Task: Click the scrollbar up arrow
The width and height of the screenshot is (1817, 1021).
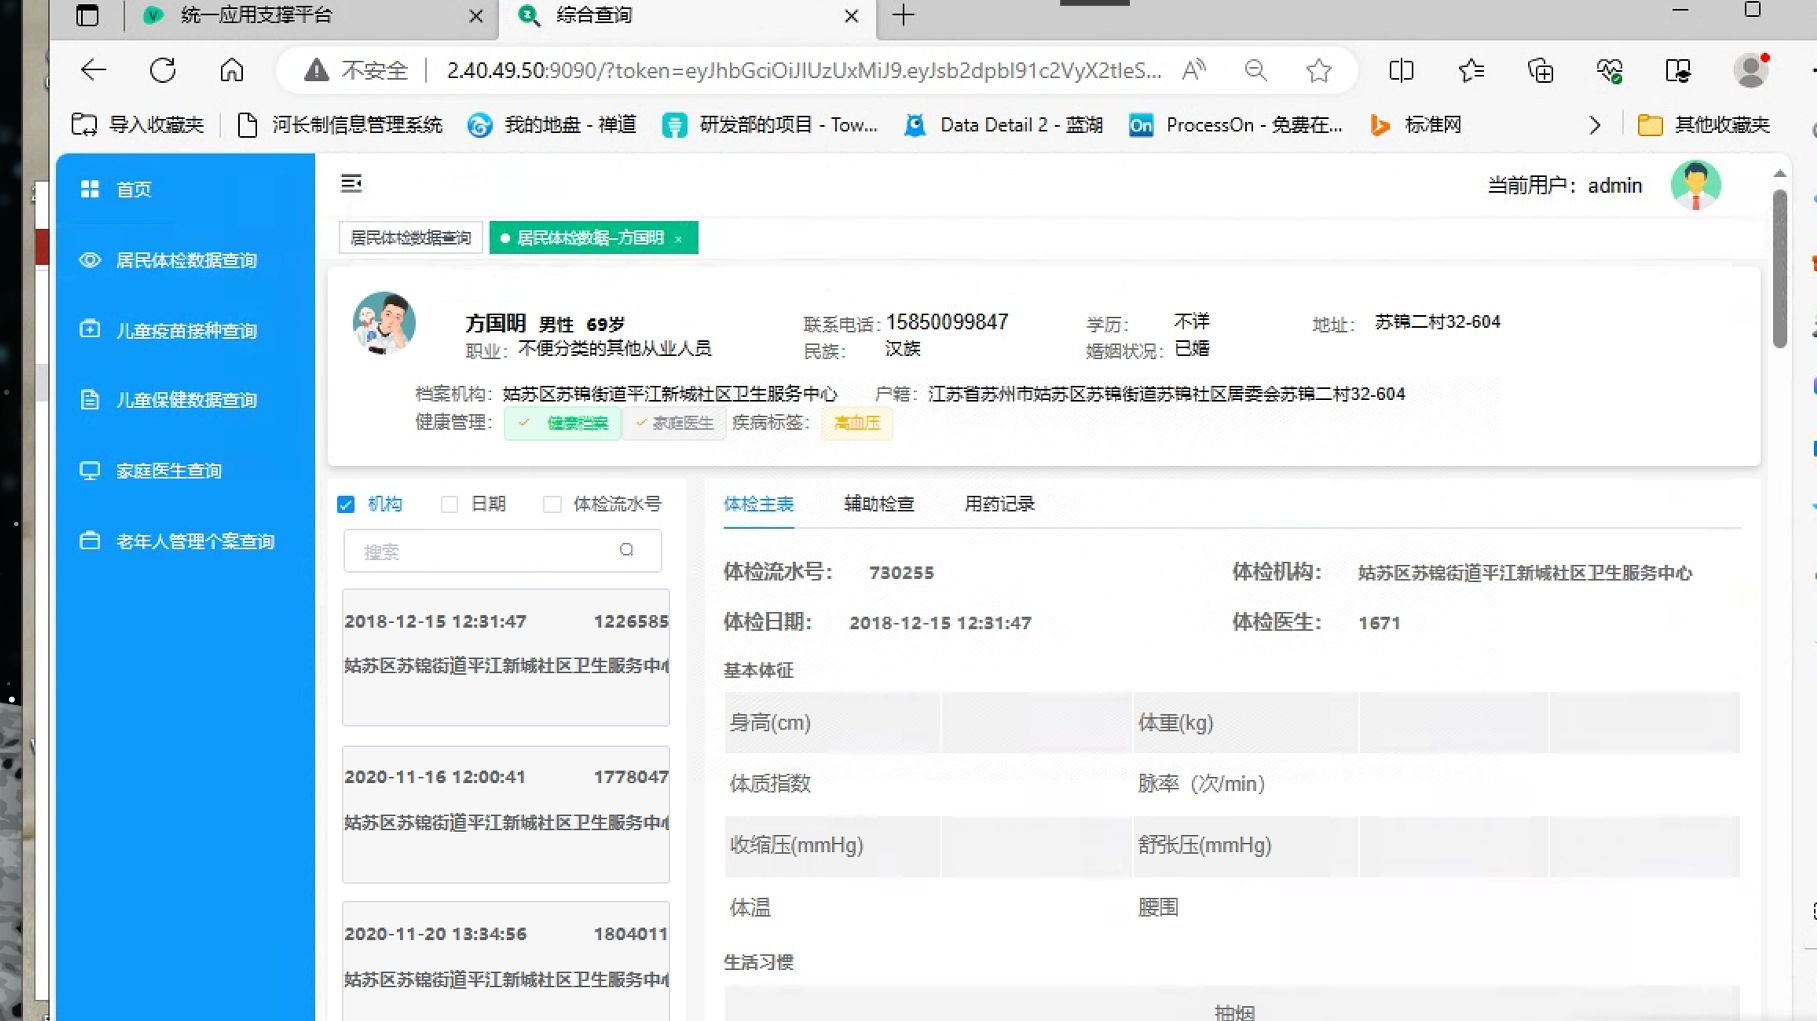Action: tap(1780, 174)
